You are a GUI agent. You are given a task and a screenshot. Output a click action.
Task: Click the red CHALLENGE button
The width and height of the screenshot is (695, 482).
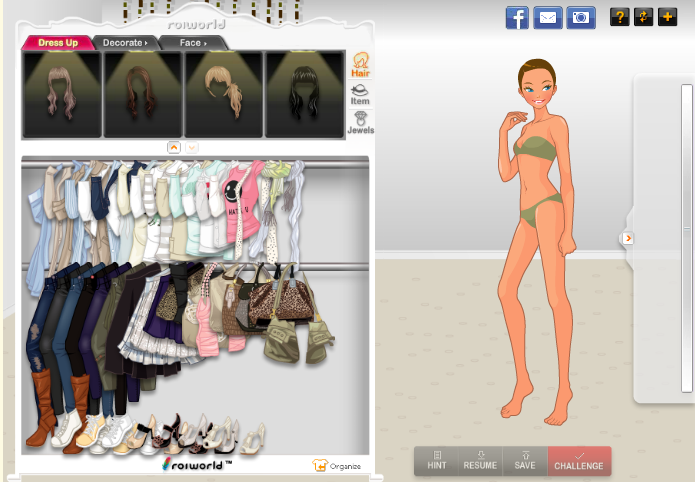[579, 460]
